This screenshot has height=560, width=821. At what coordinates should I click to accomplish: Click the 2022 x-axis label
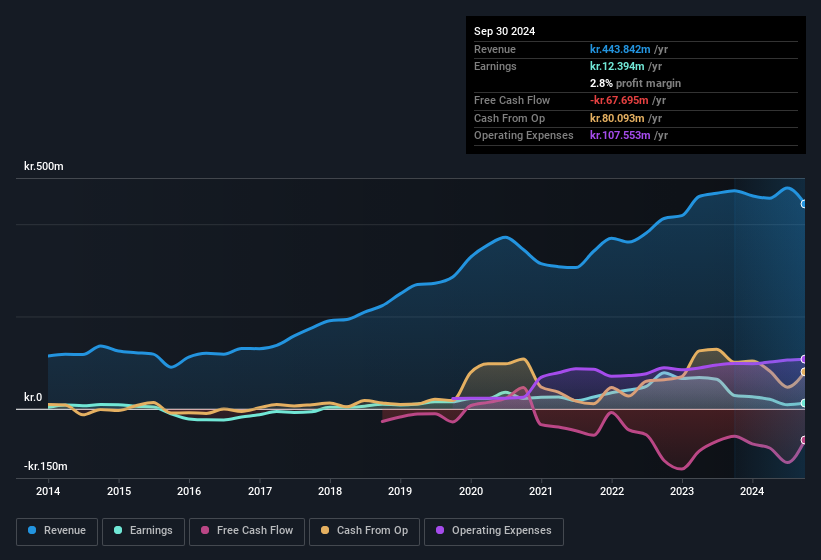tap(612, 491)
